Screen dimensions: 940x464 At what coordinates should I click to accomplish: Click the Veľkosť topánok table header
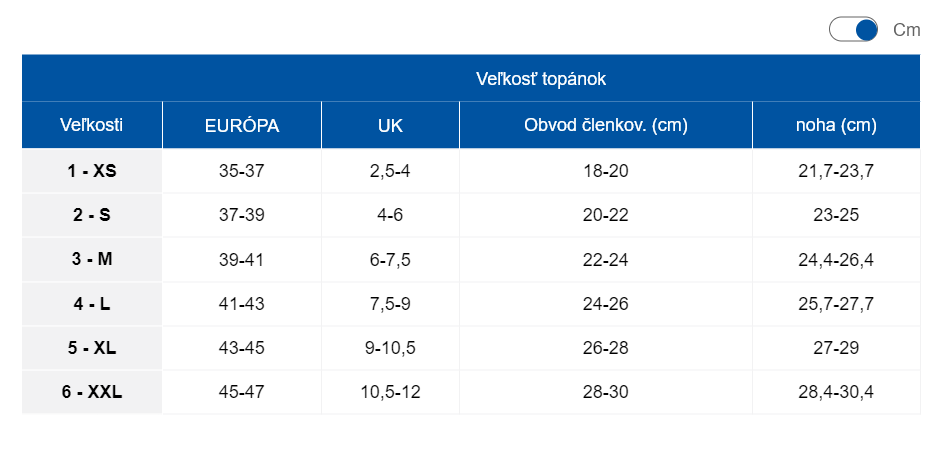point(541,78)
